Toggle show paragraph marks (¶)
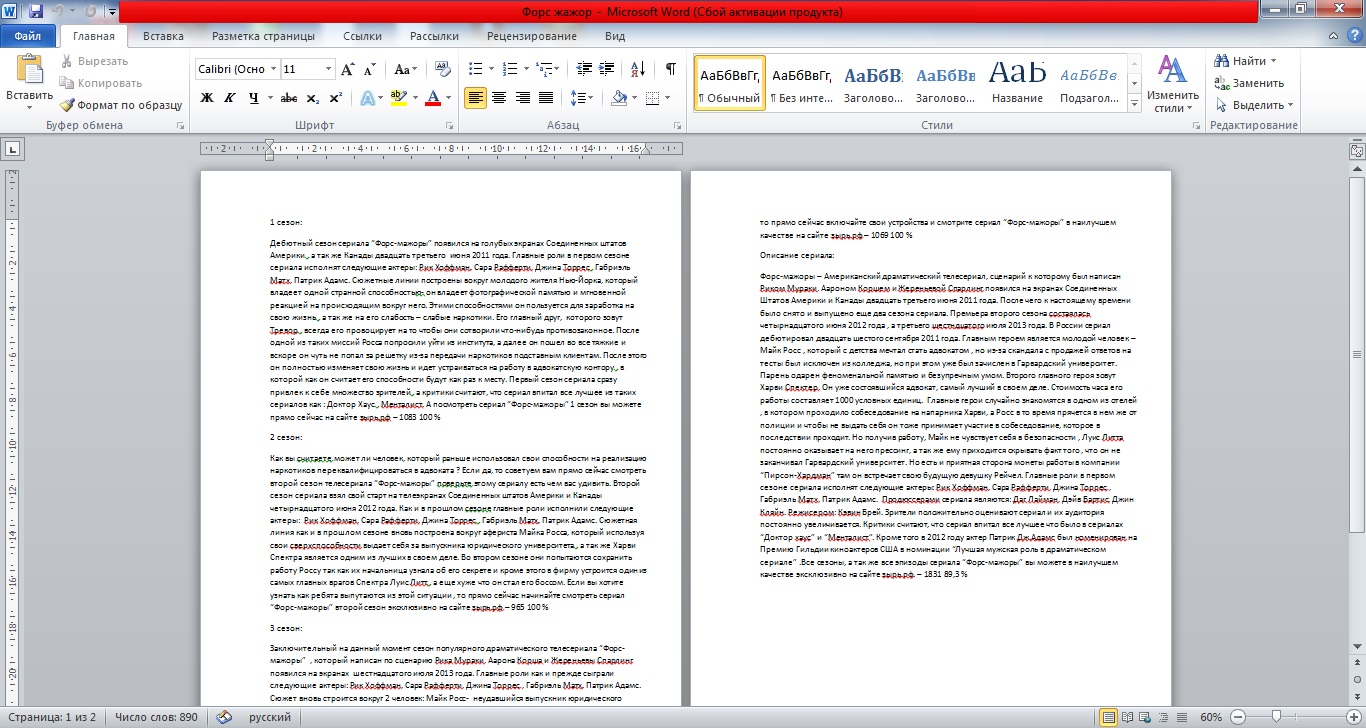The image size is (1366, 728). (x=670, y=70)
